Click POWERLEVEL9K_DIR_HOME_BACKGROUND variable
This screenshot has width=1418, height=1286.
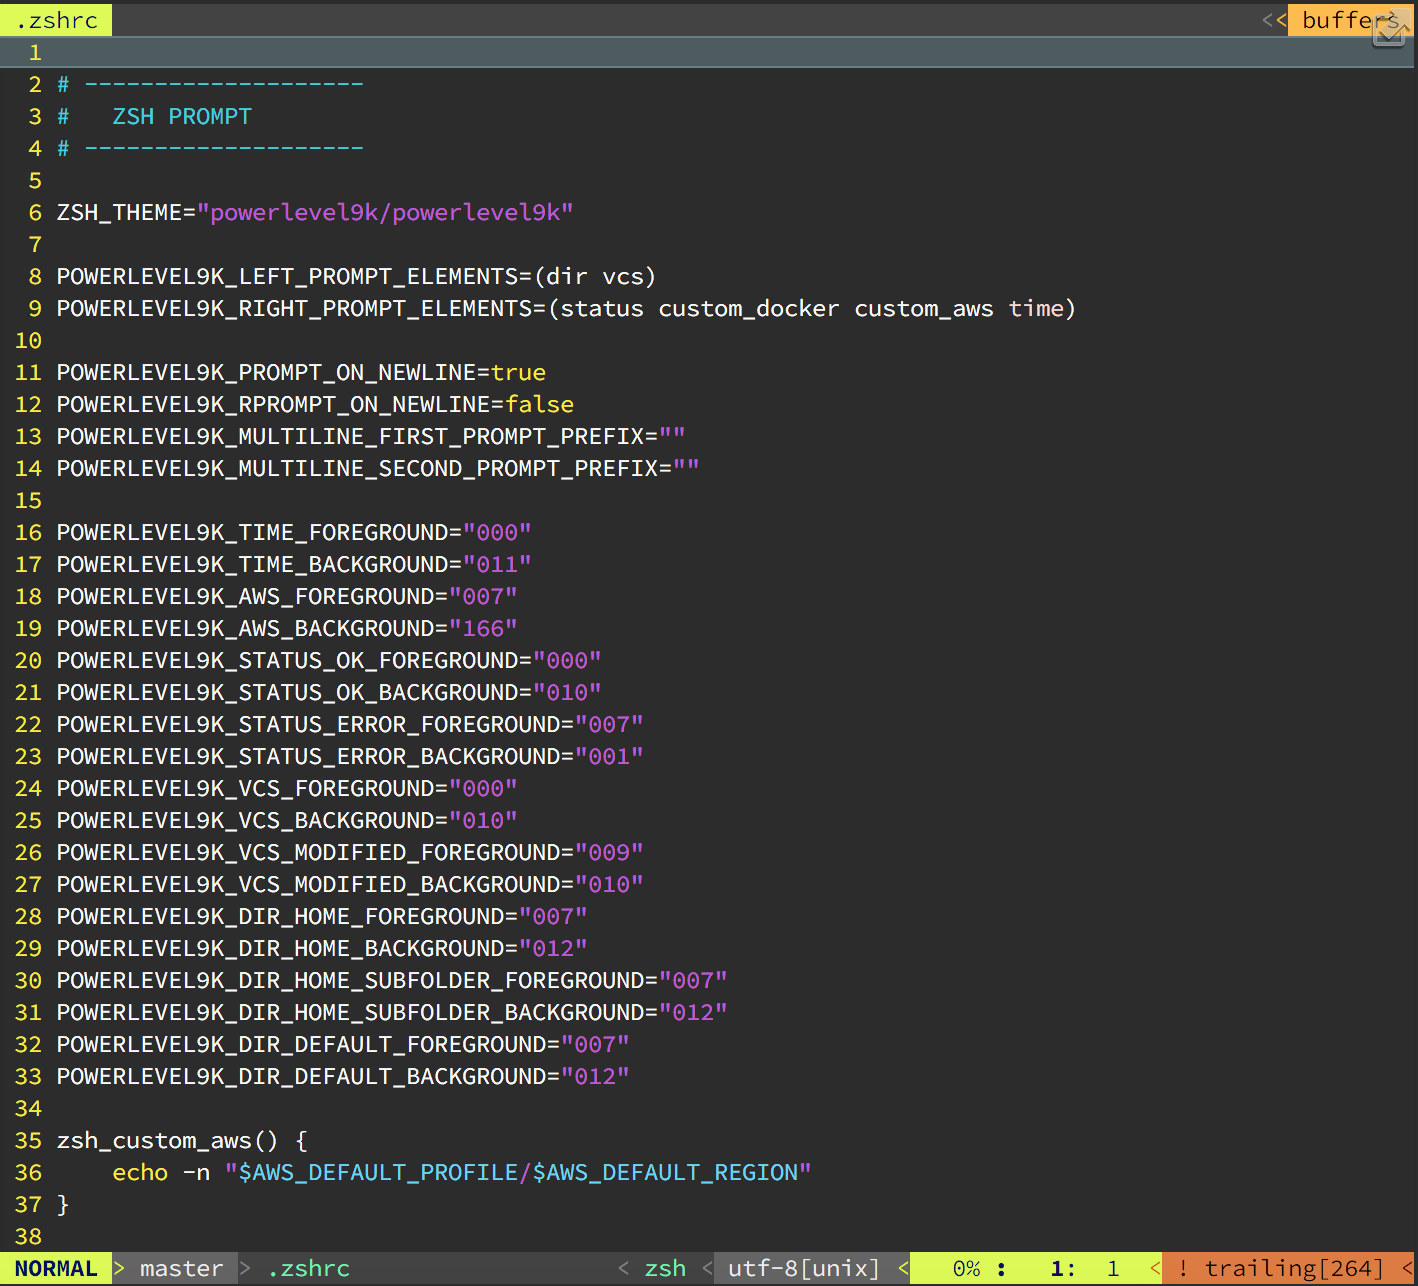[280, 948]
